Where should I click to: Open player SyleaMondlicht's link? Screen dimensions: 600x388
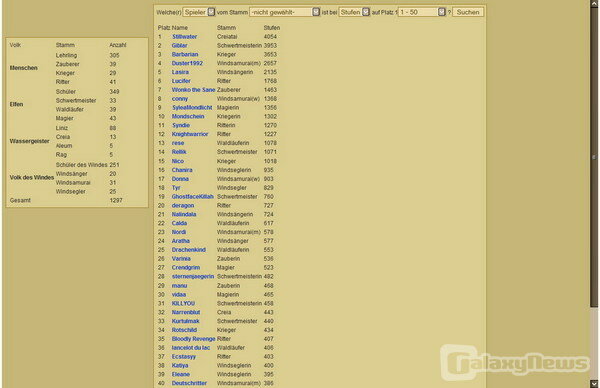pos(192,108)
